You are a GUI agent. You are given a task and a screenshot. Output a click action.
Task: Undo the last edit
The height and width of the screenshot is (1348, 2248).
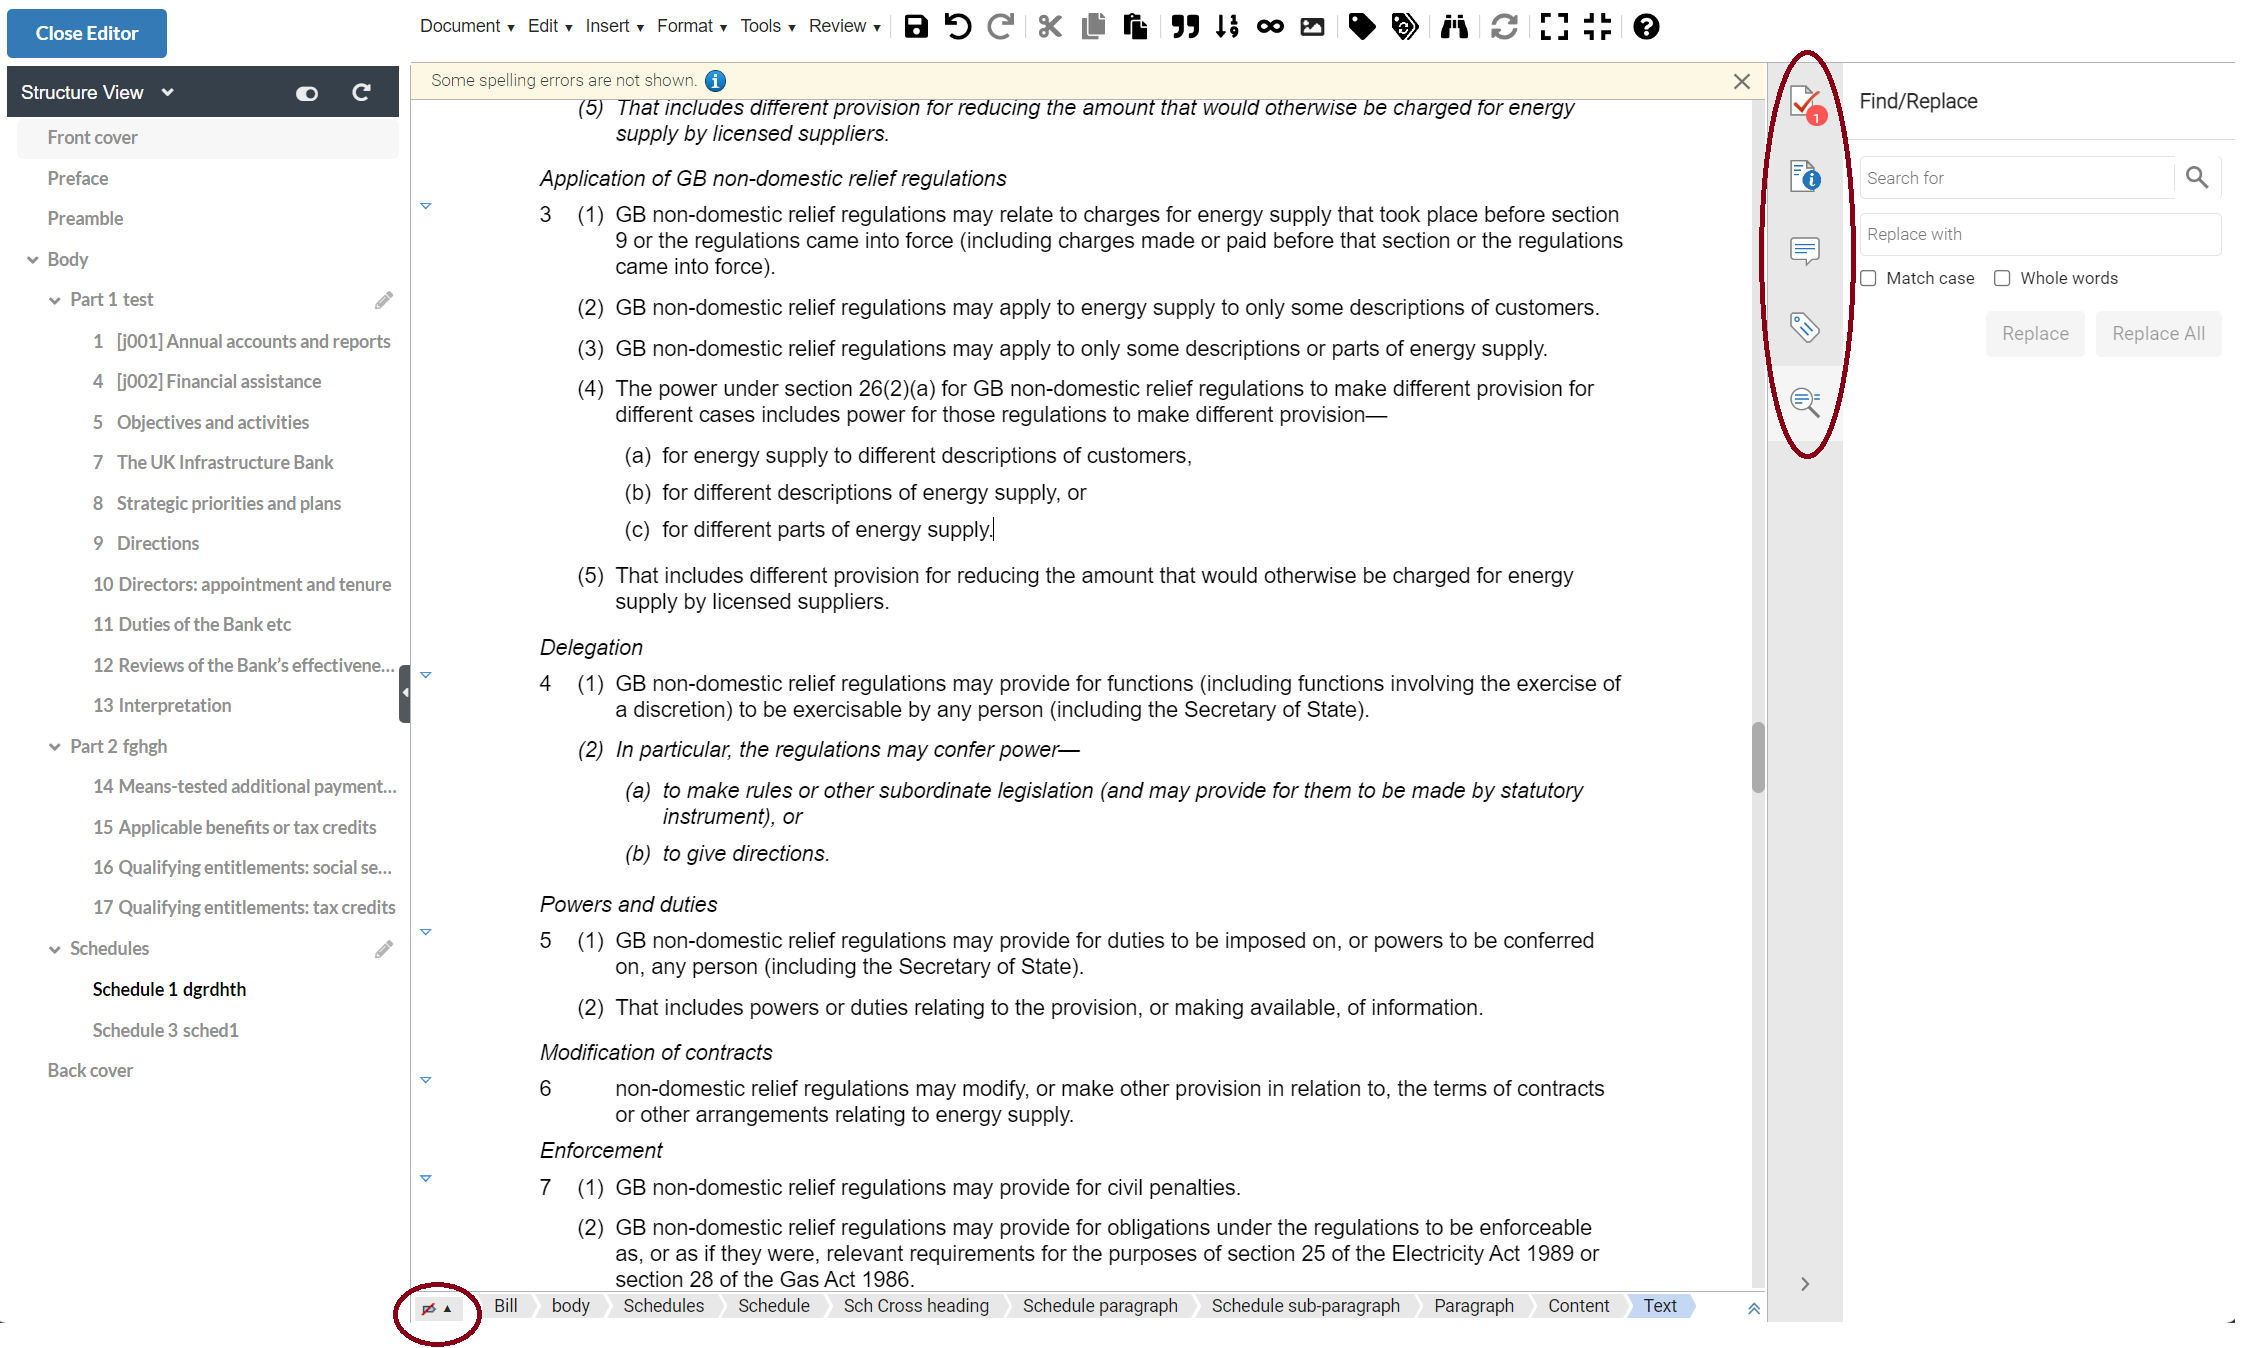[958, 27]
